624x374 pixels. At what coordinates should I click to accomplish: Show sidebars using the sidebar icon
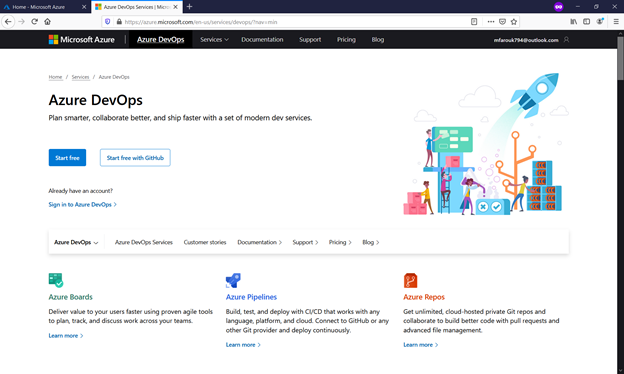click(586, 21)
